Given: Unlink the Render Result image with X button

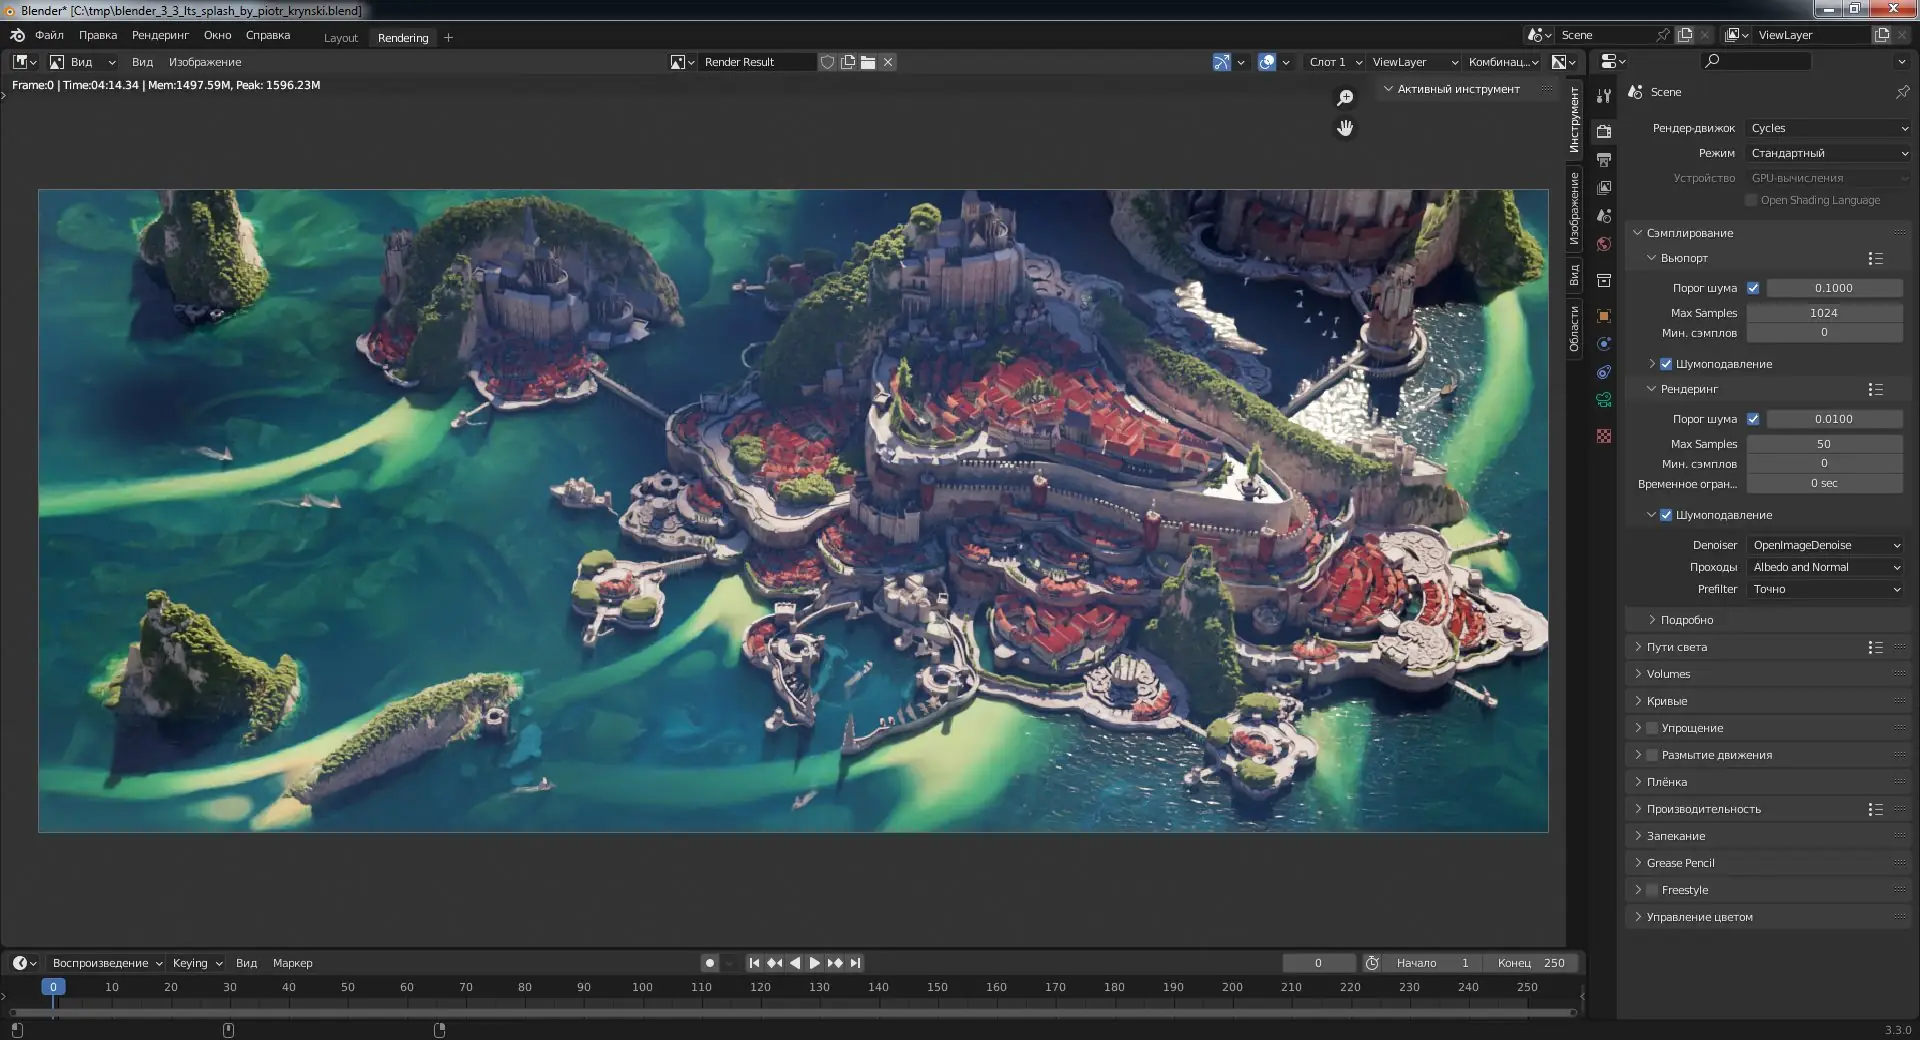Looking at the screenshot, I should (x=888, y=62).
